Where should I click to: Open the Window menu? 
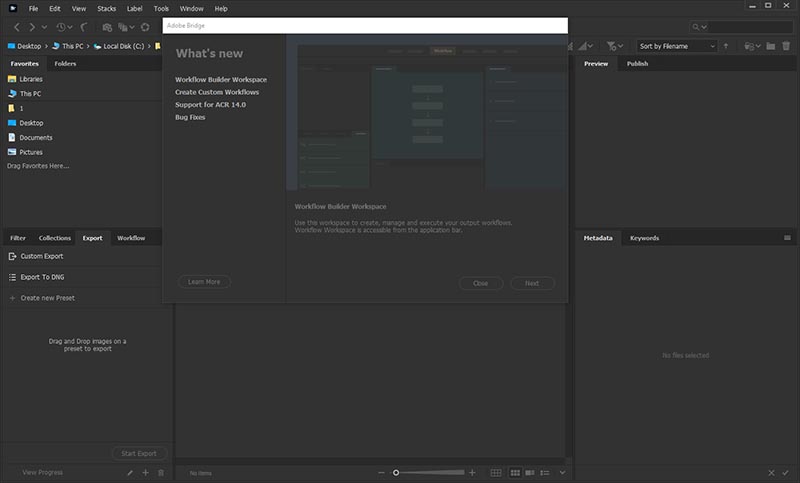pos(191,9)
